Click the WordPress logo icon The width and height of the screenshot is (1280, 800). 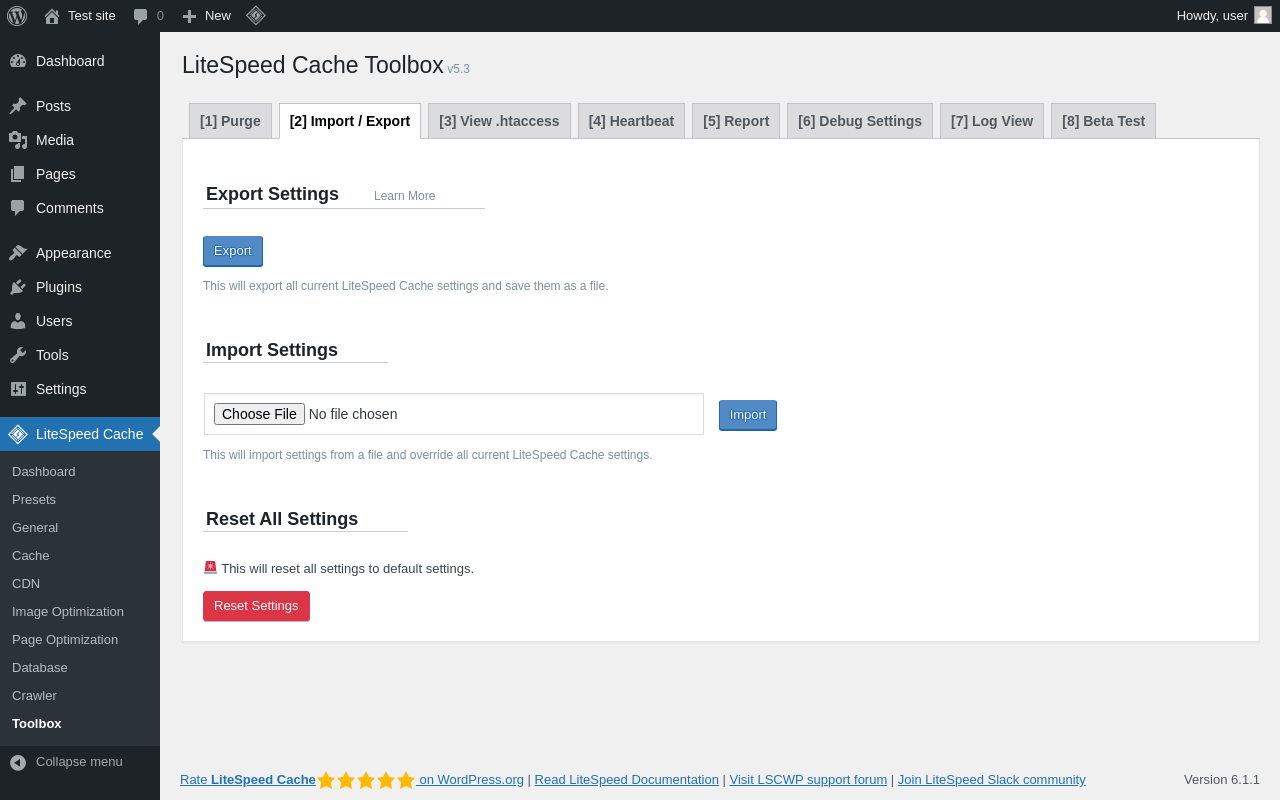tap(17, 16)
